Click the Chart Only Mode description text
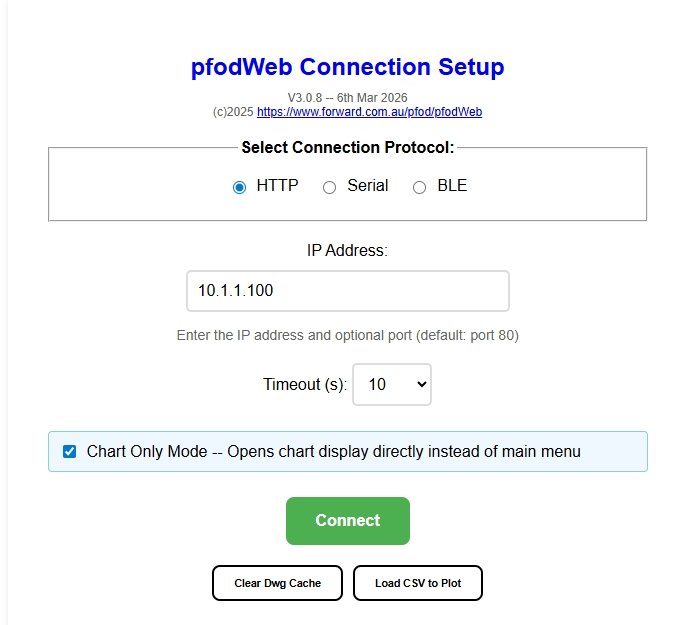 point(333,452)
